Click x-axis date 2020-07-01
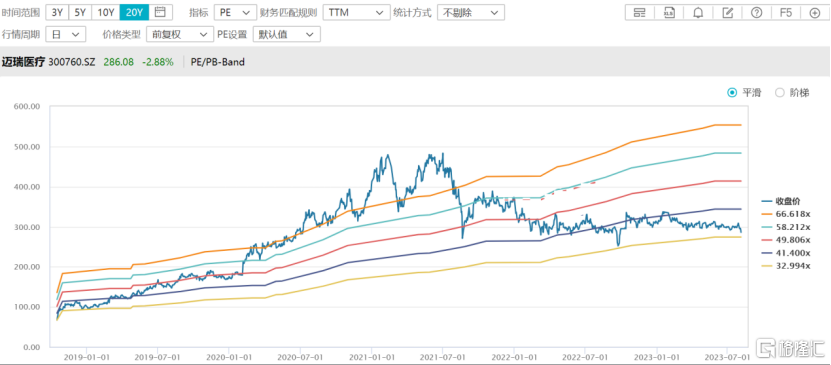Screen dimensions: 831x365 point(300,358)
